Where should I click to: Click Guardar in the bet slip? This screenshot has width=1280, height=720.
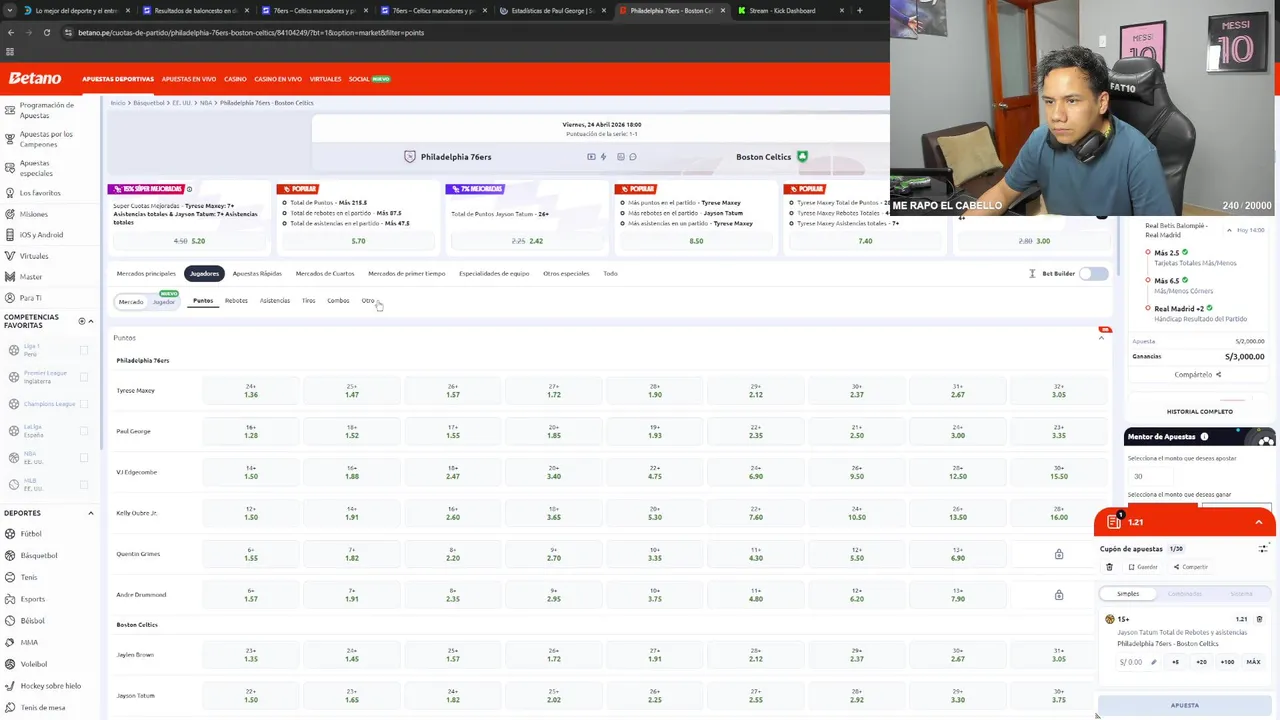click(x=1143, y=567)
